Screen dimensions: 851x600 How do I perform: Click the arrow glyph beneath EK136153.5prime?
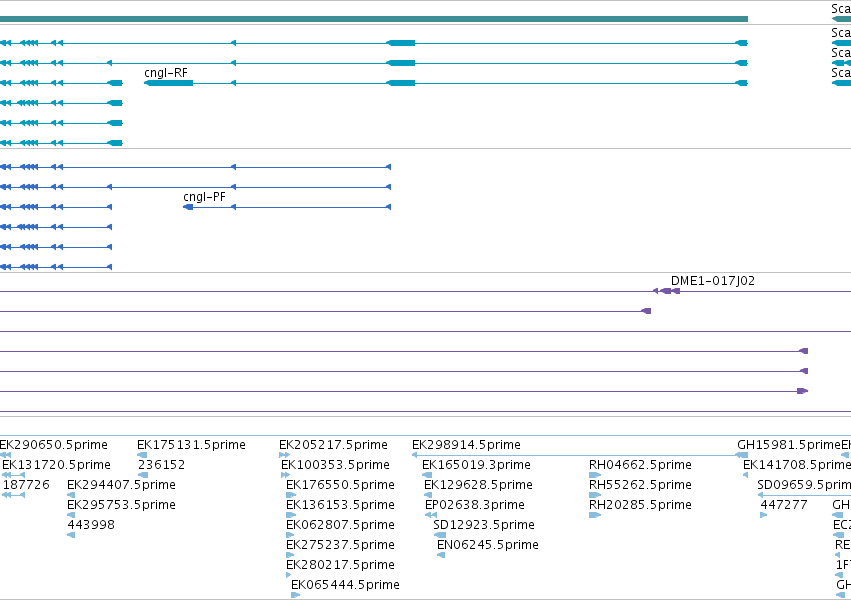(x=291, y=515)
